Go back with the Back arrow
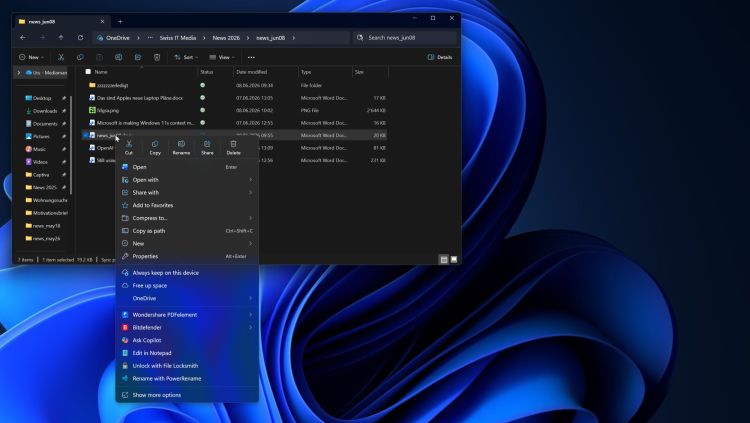The image size is (750, 423). tap(23, 37)
